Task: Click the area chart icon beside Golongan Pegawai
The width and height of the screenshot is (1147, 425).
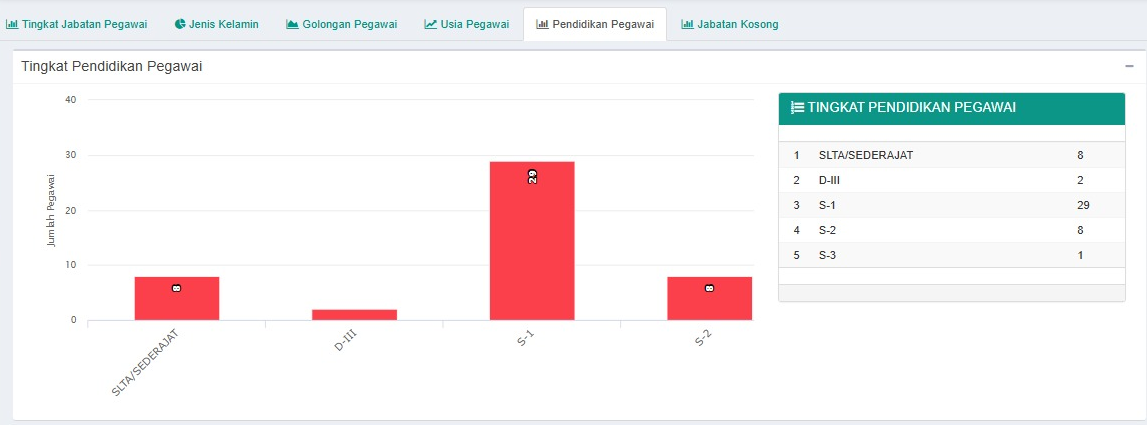Action: click(x=293, y=24)
